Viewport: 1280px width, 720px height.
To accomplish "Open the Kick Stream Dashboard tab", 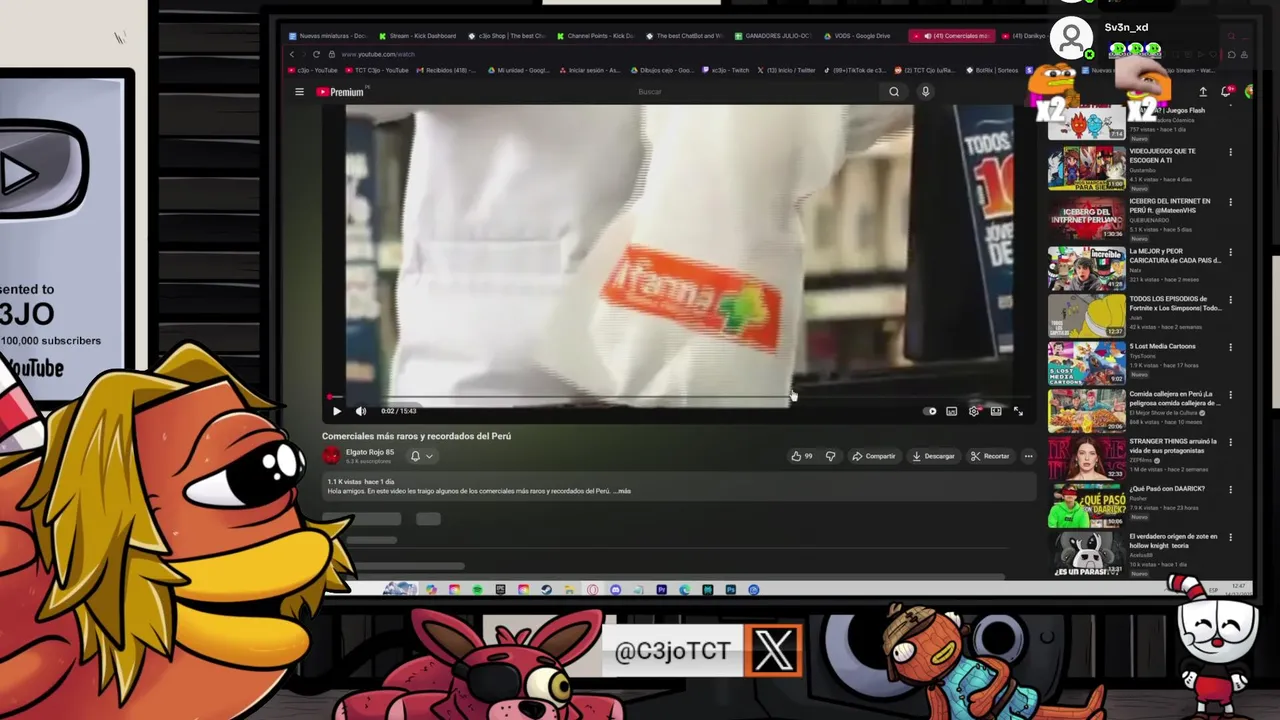I will [x=416, y=36].
